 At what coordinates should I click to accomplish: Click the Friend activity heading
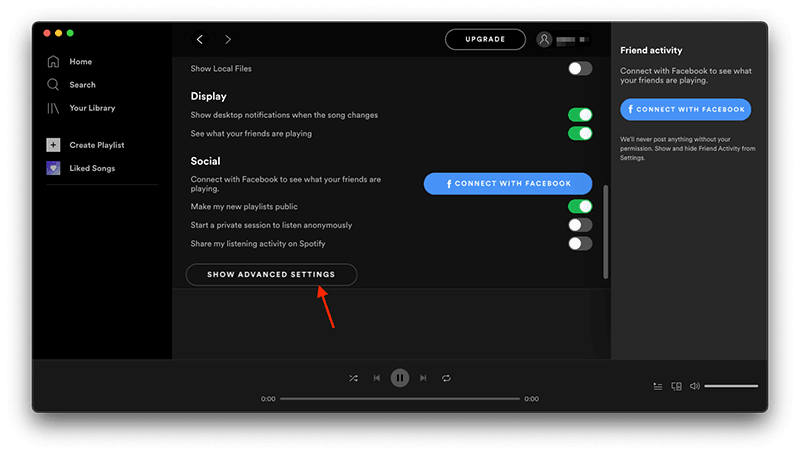651,50
